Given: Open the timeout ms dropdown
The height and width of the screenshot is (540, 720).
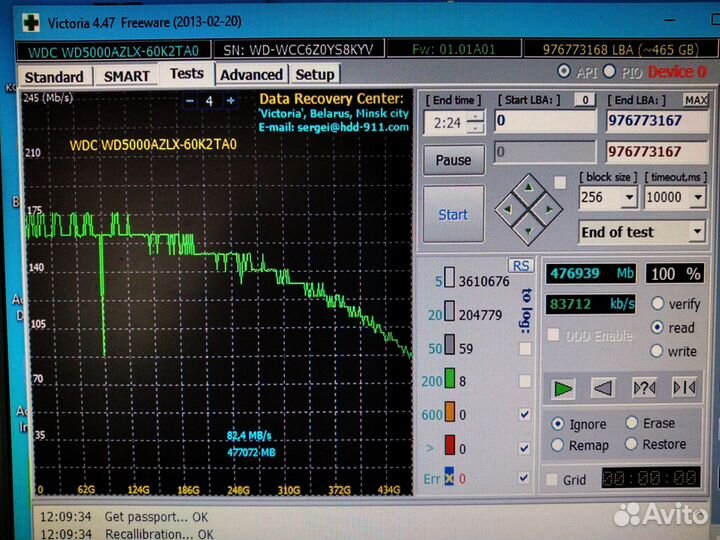Looking at the screenshot, I should (x=698, y=197).
